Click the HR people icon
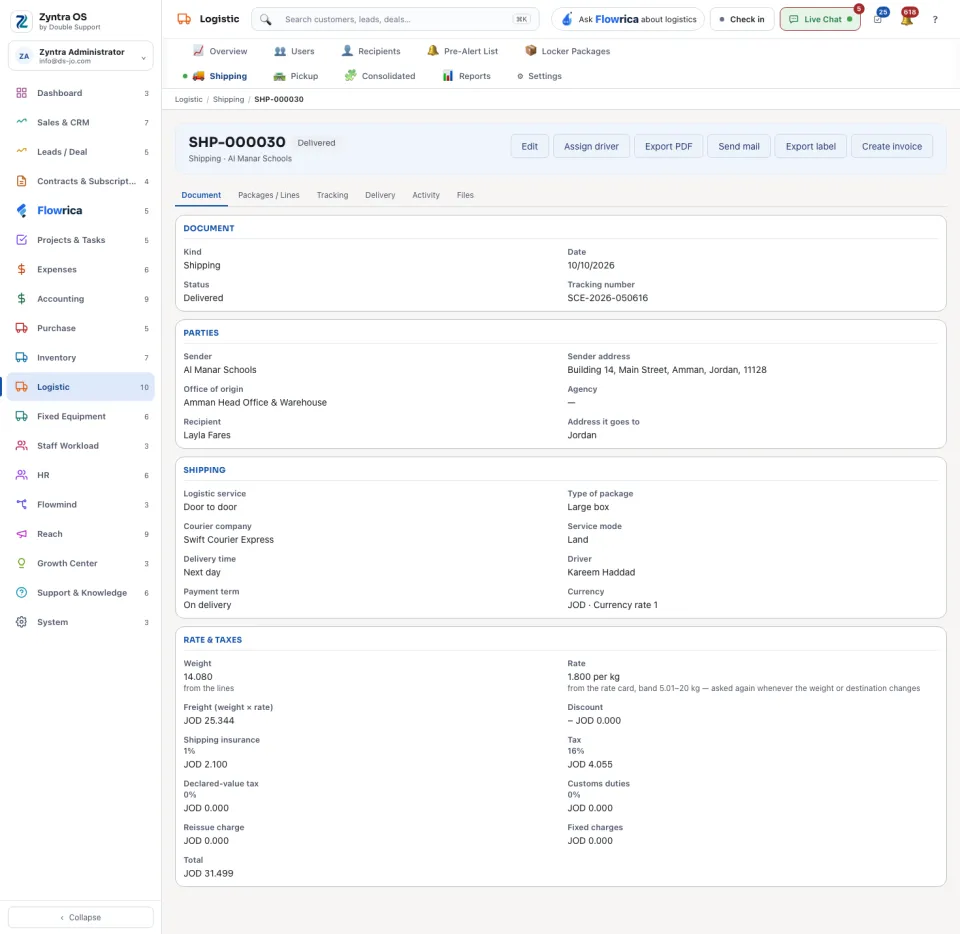Viewport: 960px width, 934px height. click(x=21, y=475)
